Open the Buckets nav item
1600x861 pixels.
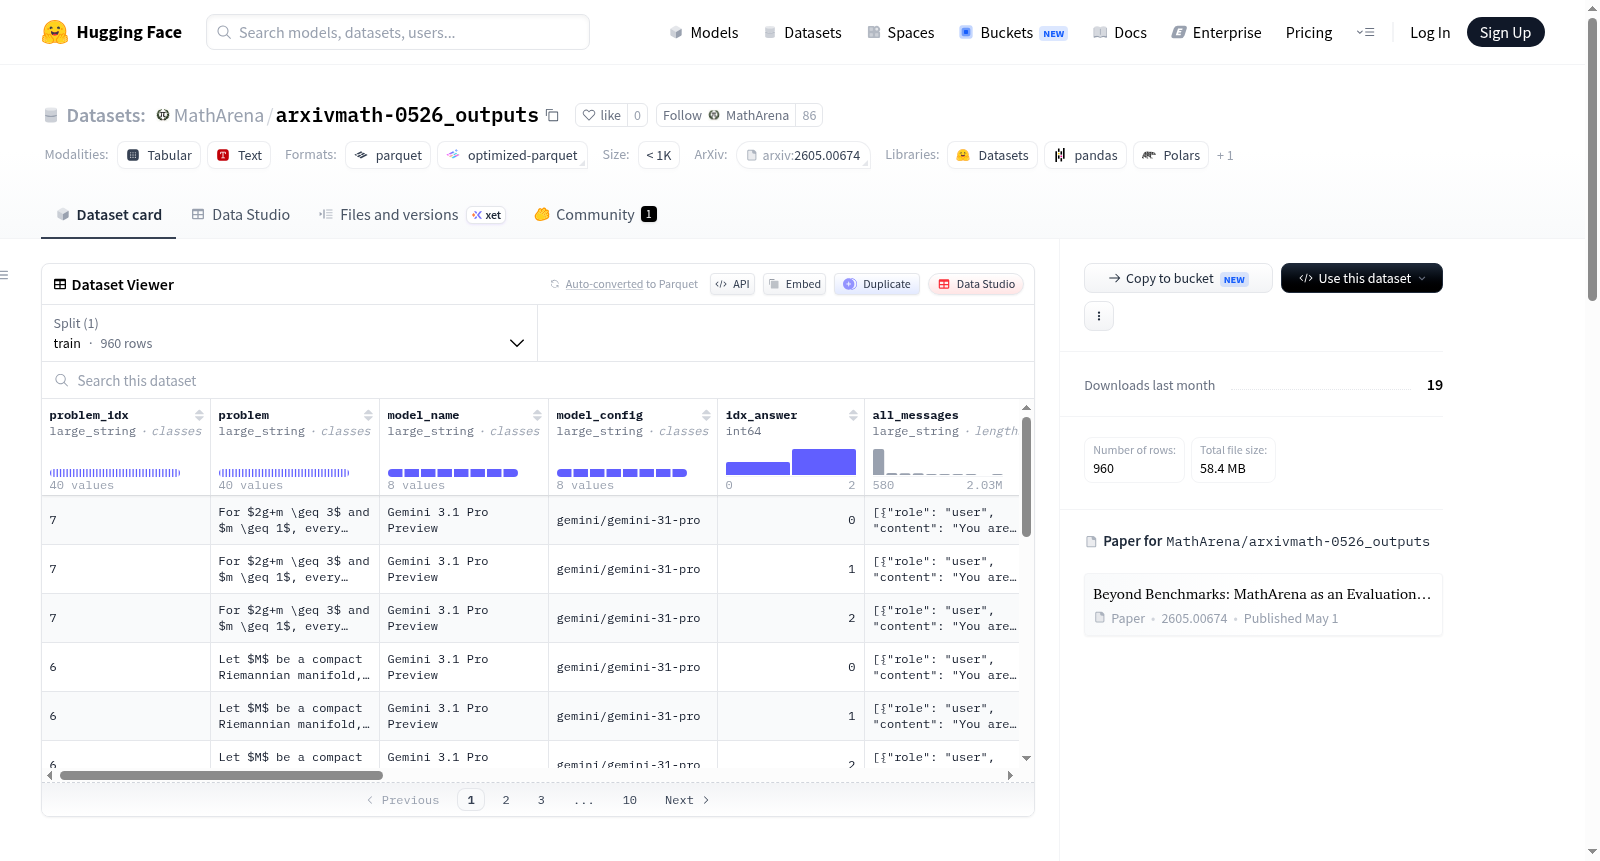[x=1013, y=32]
